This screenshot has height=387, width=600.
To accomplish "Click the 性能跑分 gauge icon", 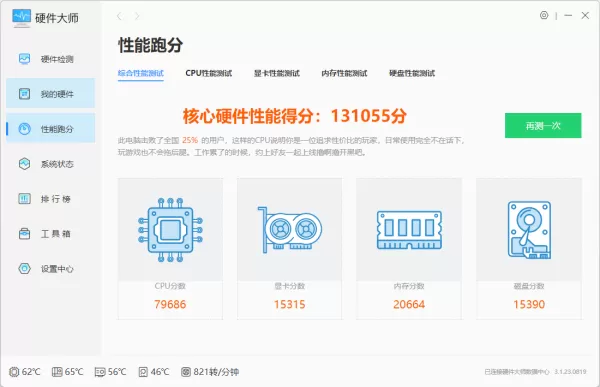I will [24, 129].
